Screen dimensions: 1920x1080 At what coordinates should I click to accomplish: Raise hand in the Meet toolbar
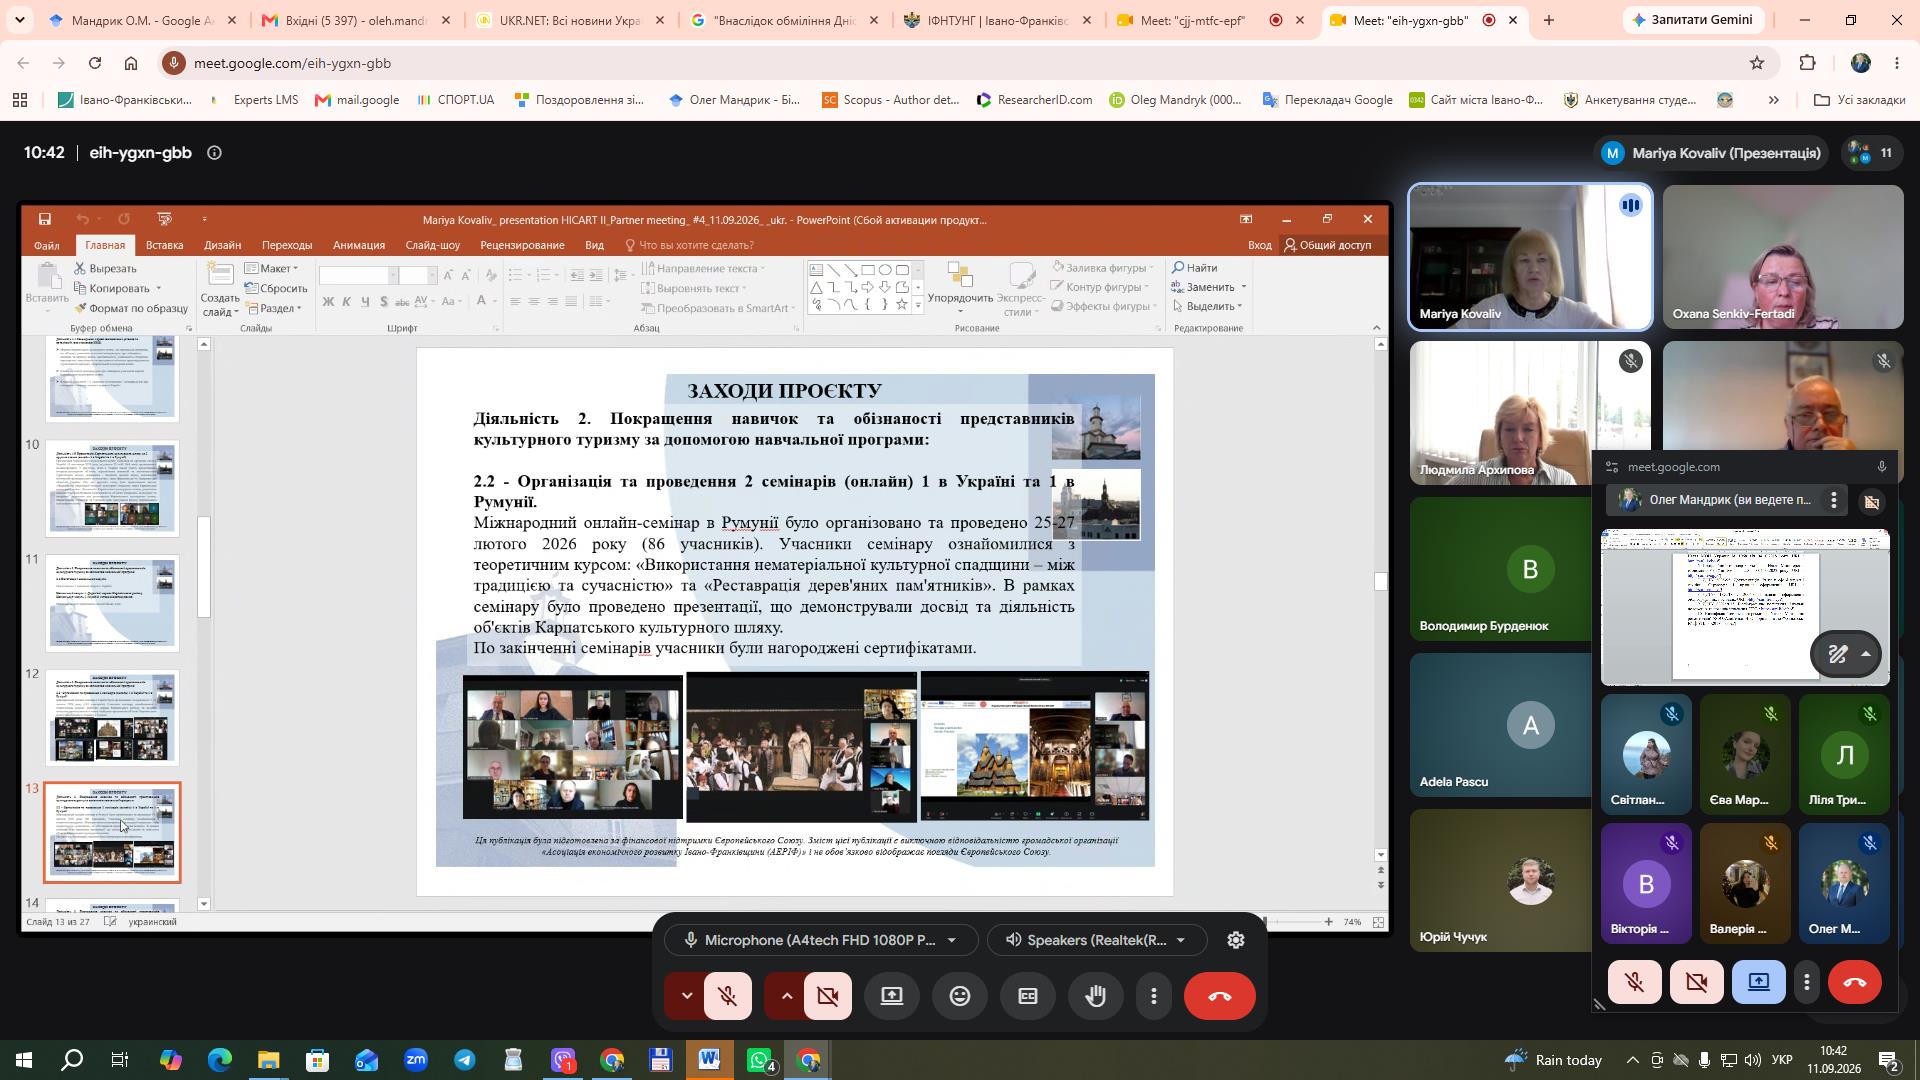[x=1096, y=996]
